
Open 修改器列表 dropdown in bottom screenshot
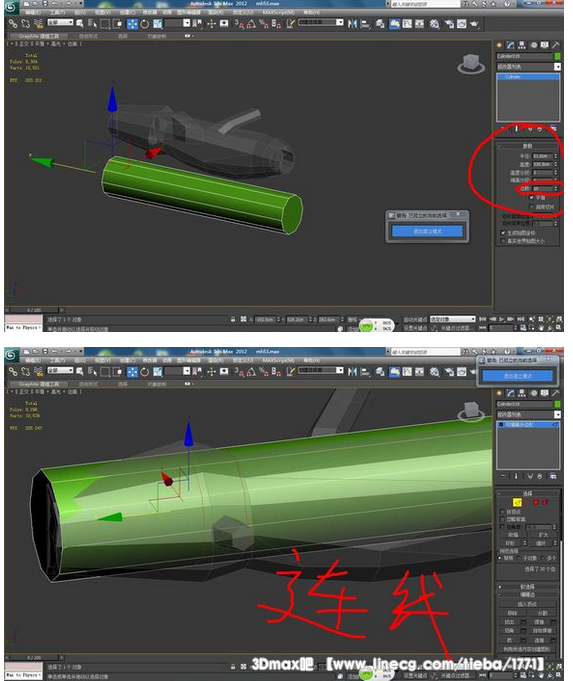point(528,414)
